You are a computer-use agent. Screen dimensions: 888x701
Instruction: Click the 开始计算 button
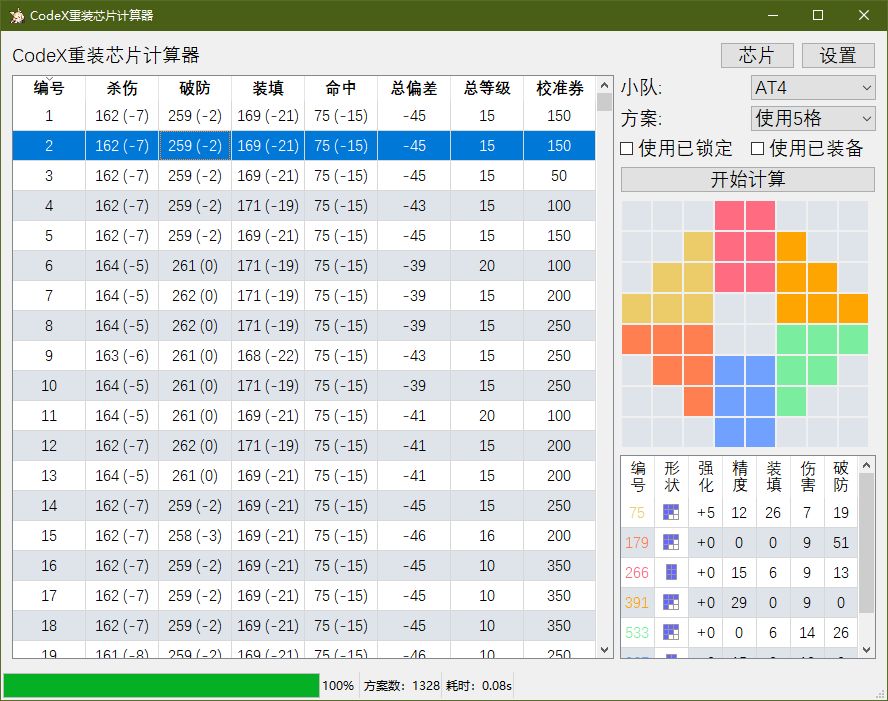pyautogui.click(x=748, y=179)
